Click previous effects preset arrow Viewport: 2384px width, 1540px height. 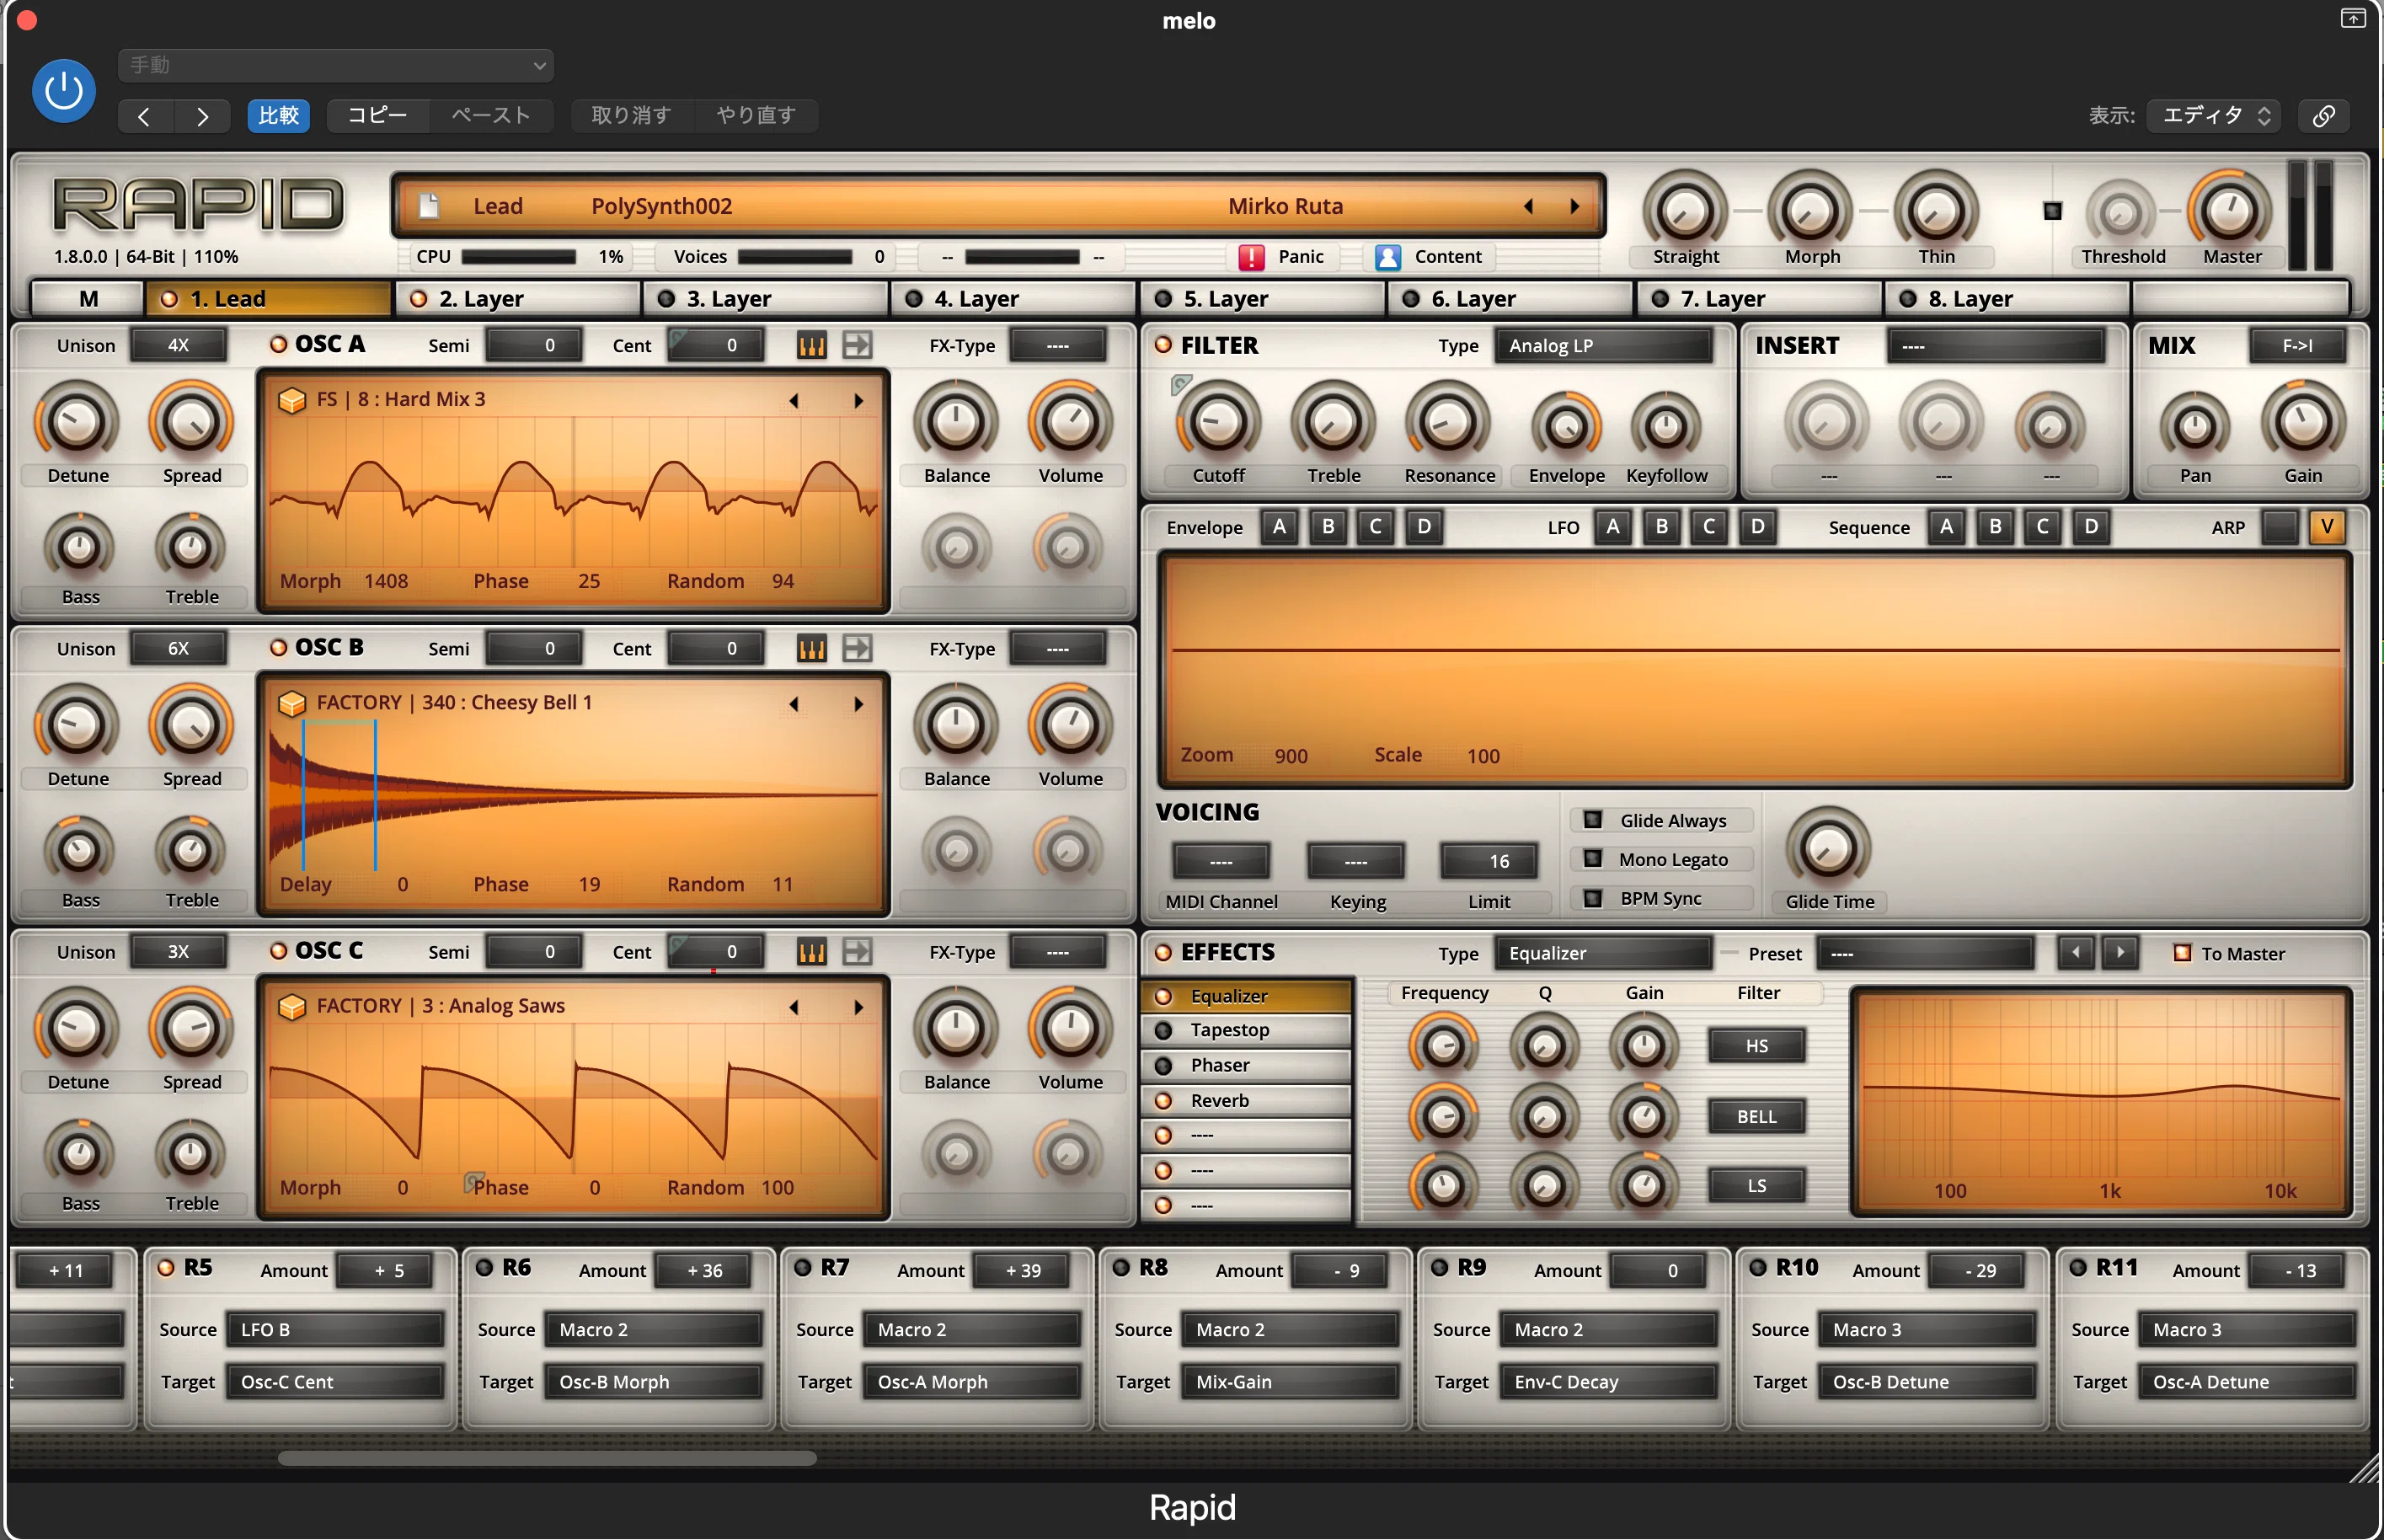click(x=2076, y=953)
